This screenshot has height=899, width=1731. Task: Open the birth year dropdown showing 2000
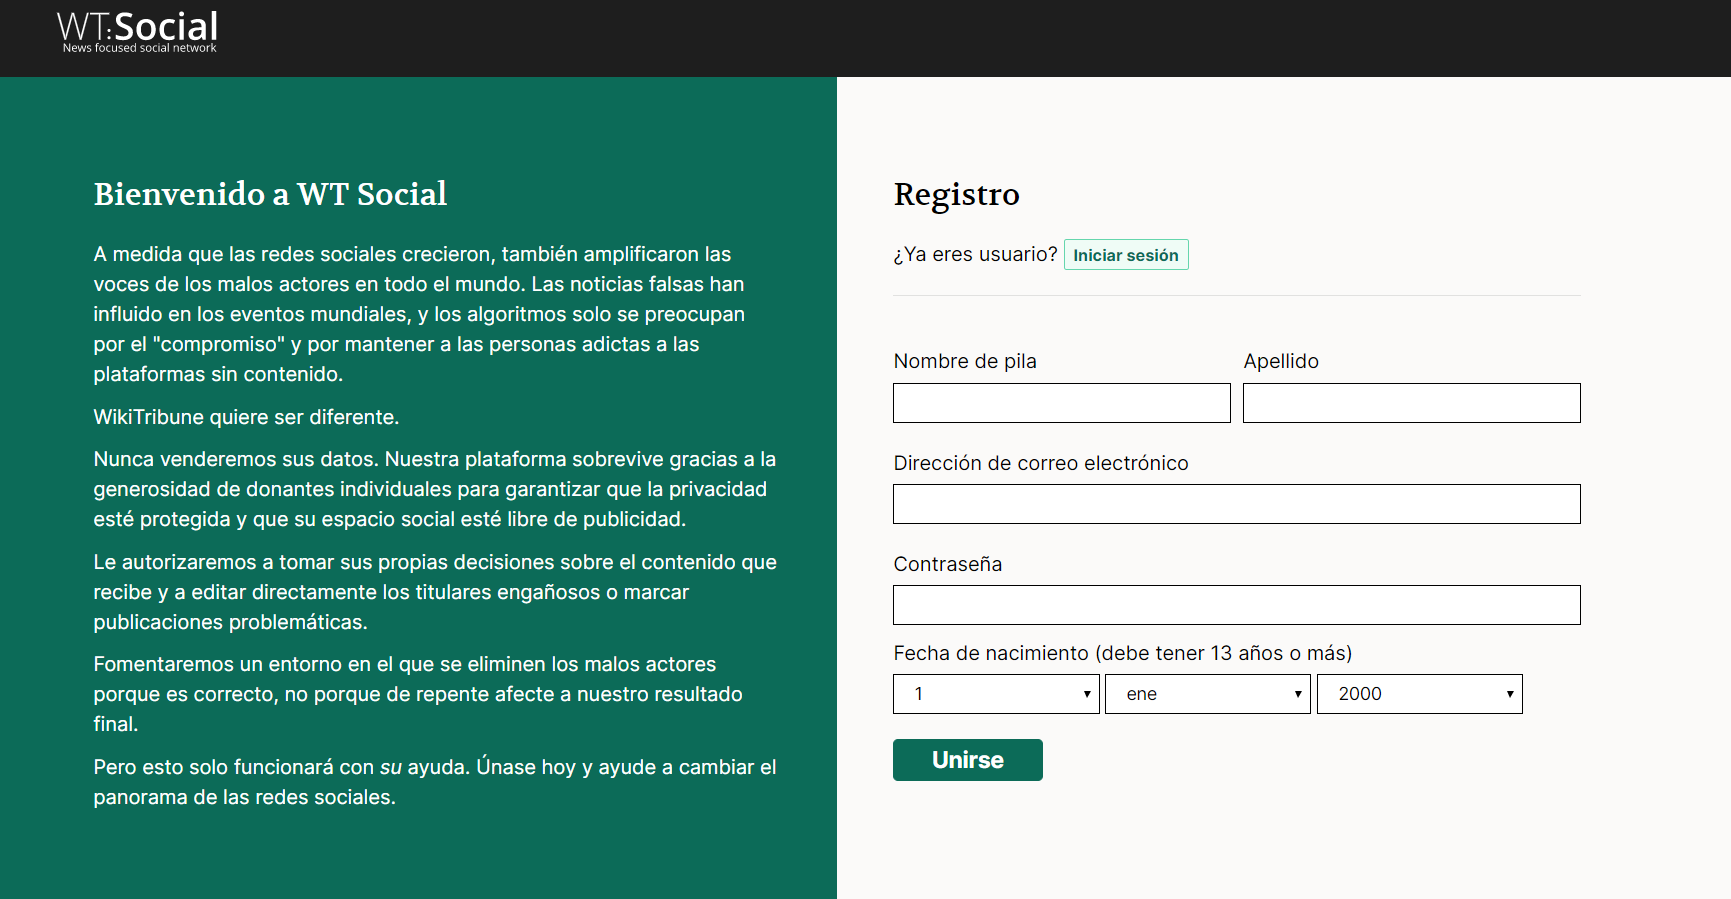[1419, 694]
